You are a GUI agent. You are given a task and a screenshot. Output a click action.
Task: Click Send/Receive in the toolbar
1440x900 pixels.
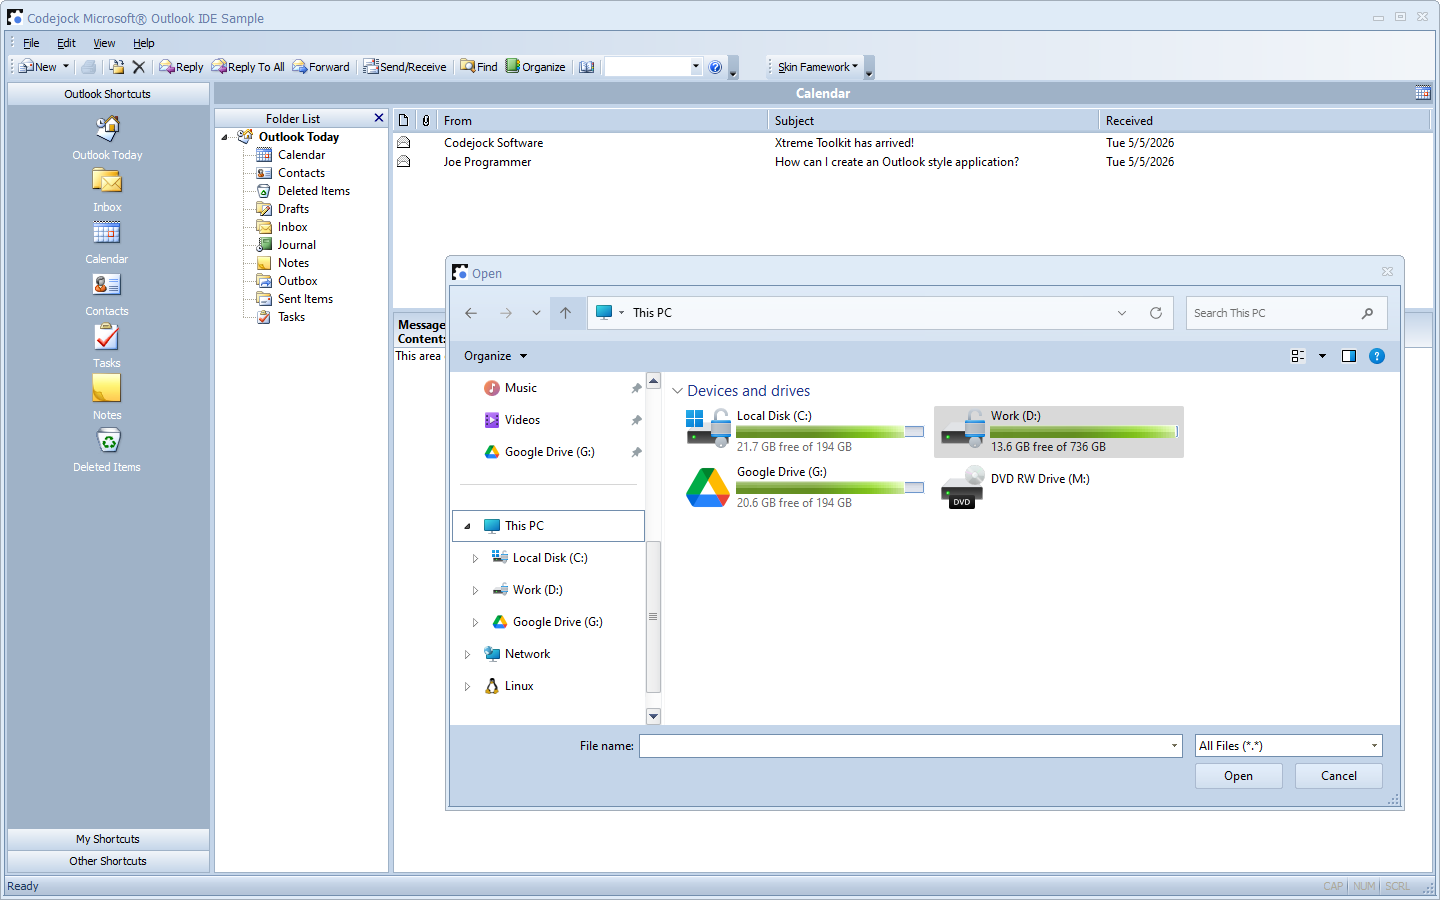[405, 67]
